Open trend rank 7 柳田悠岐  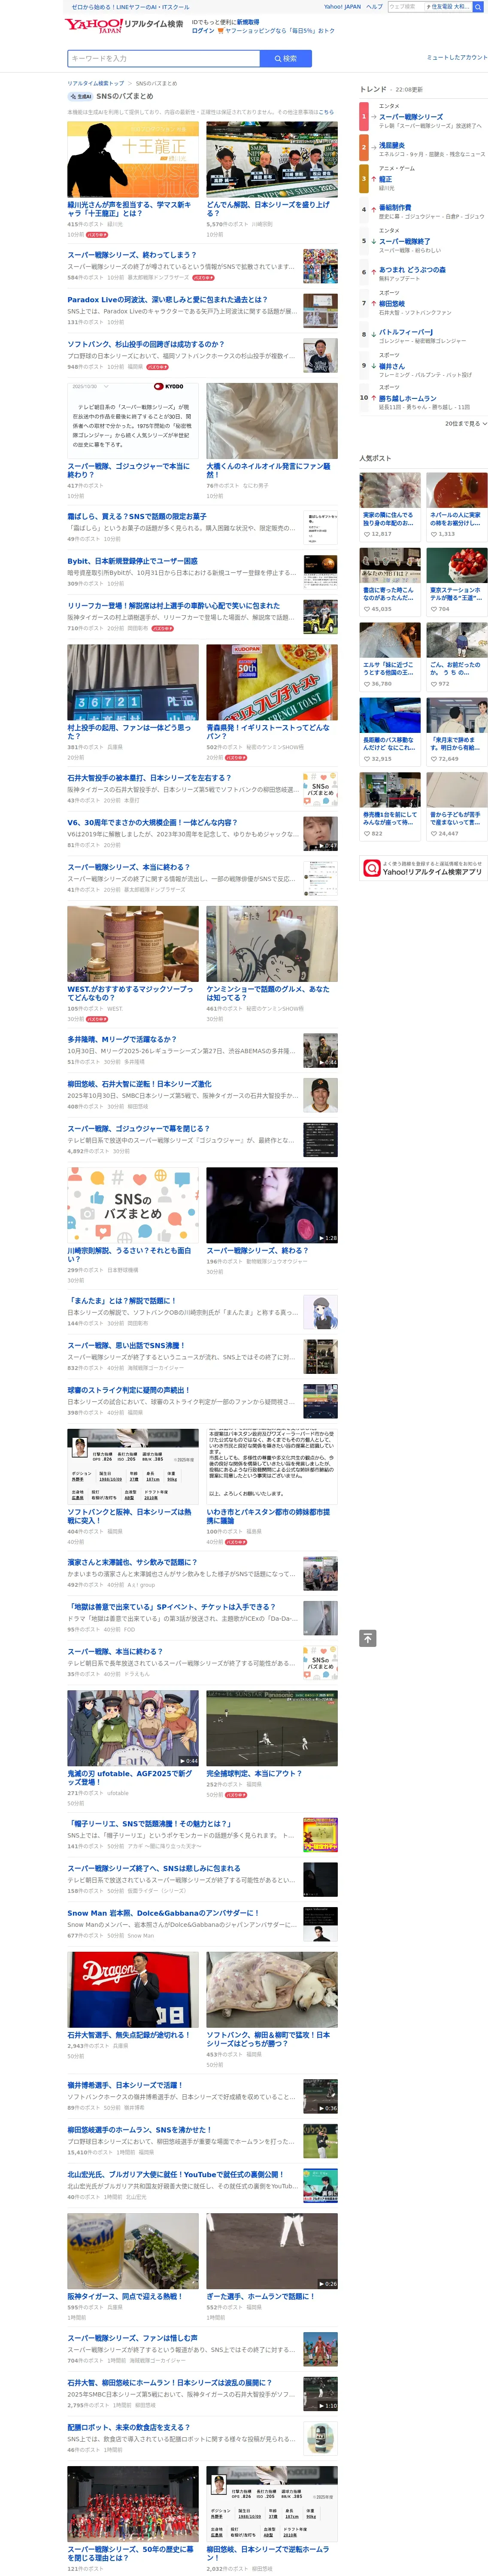tap(391, 304)
